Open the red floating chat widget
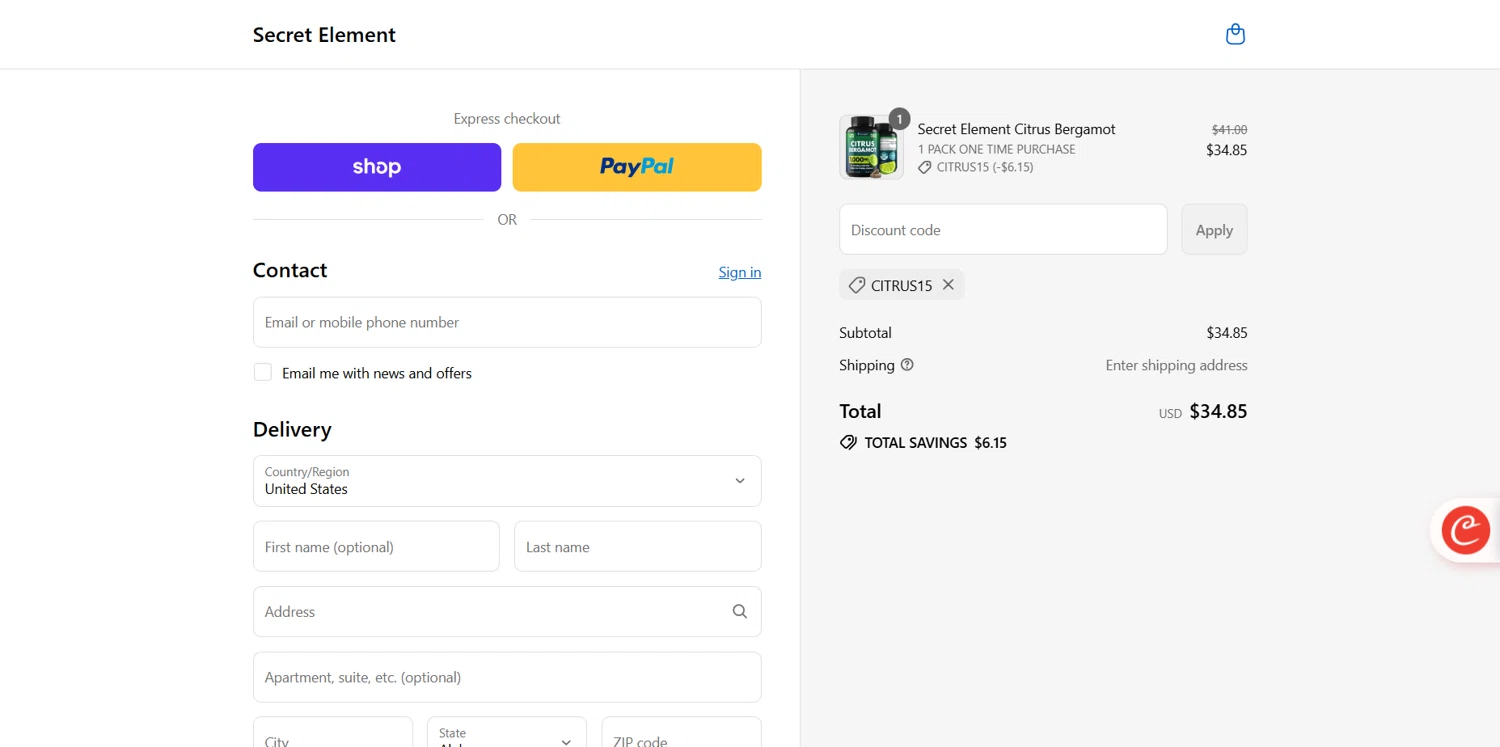The width and height of the screenshot is (1500, 747). tap(1466, 530)
